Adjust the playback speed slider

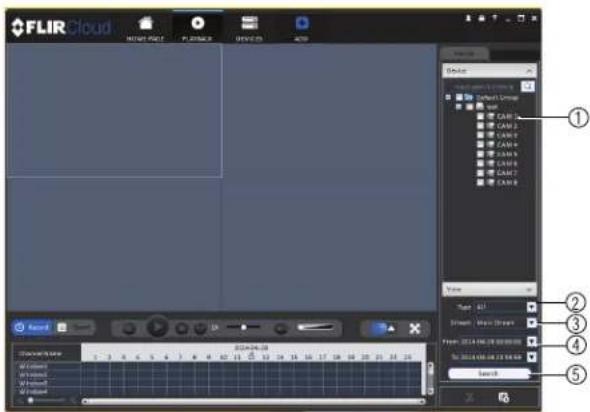point(243,327)
